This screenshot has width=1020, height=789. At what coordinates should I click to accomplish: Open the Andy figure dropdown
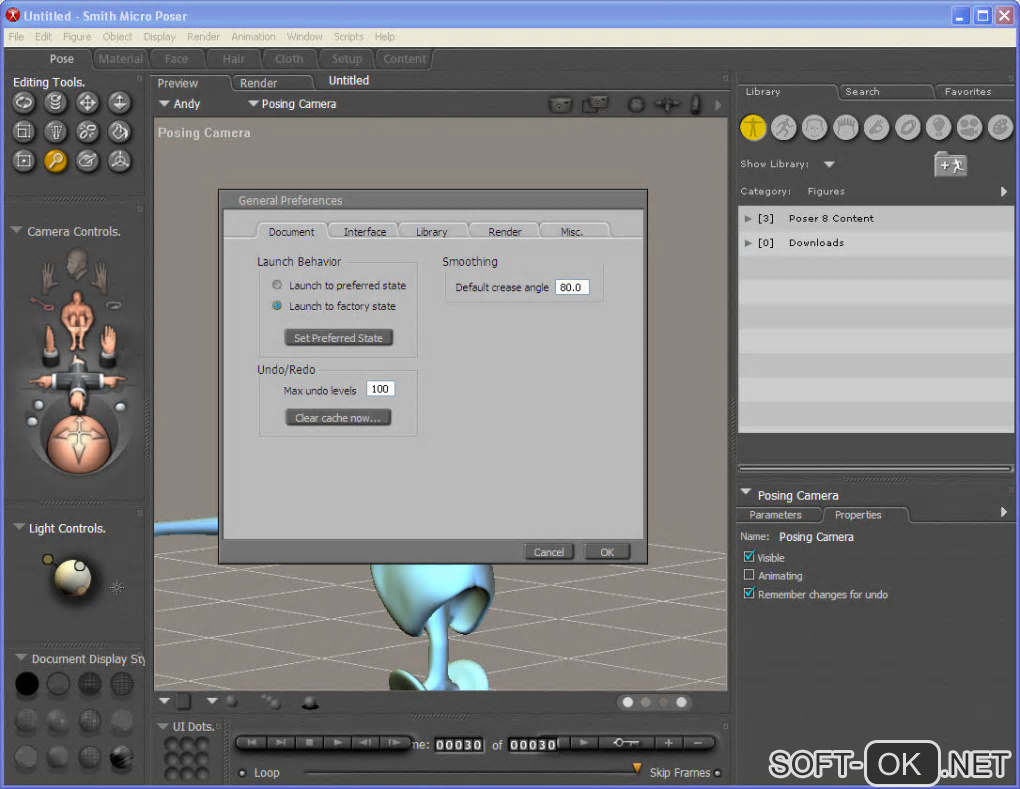click(x=180, y=103)
